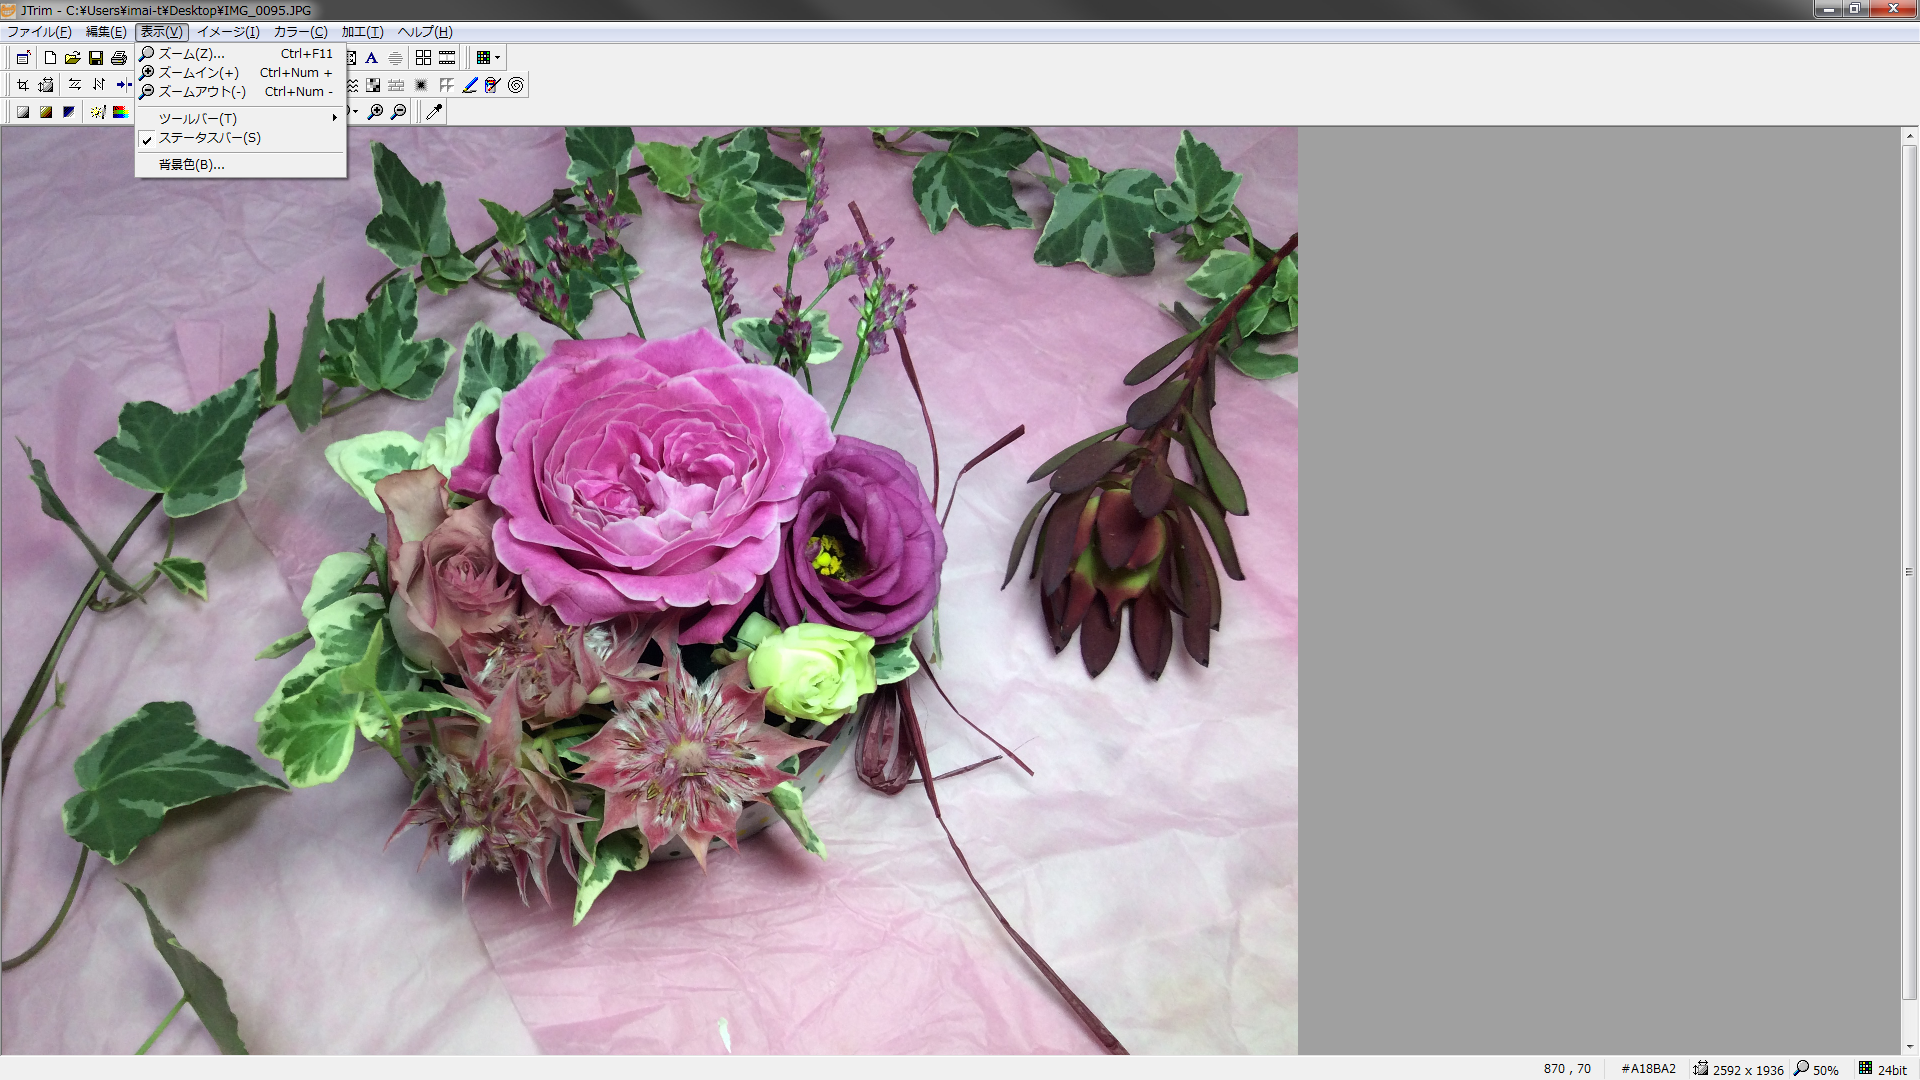Open the イメージ(I) menu
The width and height of the screenshot is (1920, 1080).
[228, 32]
